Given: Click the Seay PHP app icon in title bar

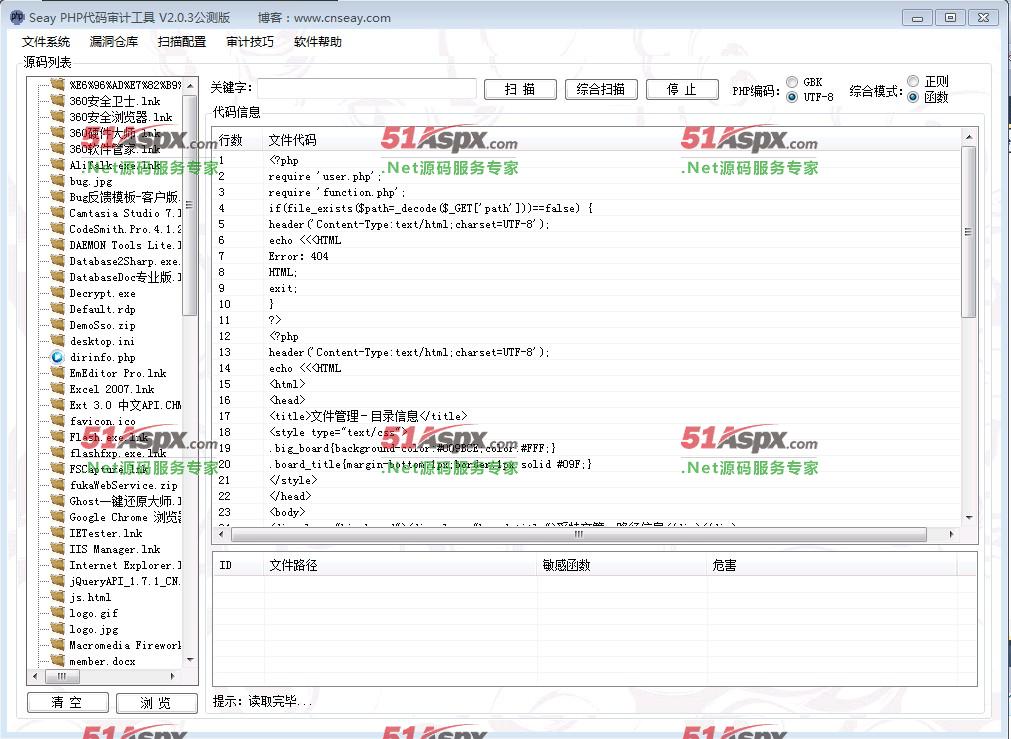Looking at the screenshot, I should tap(17, 17).
